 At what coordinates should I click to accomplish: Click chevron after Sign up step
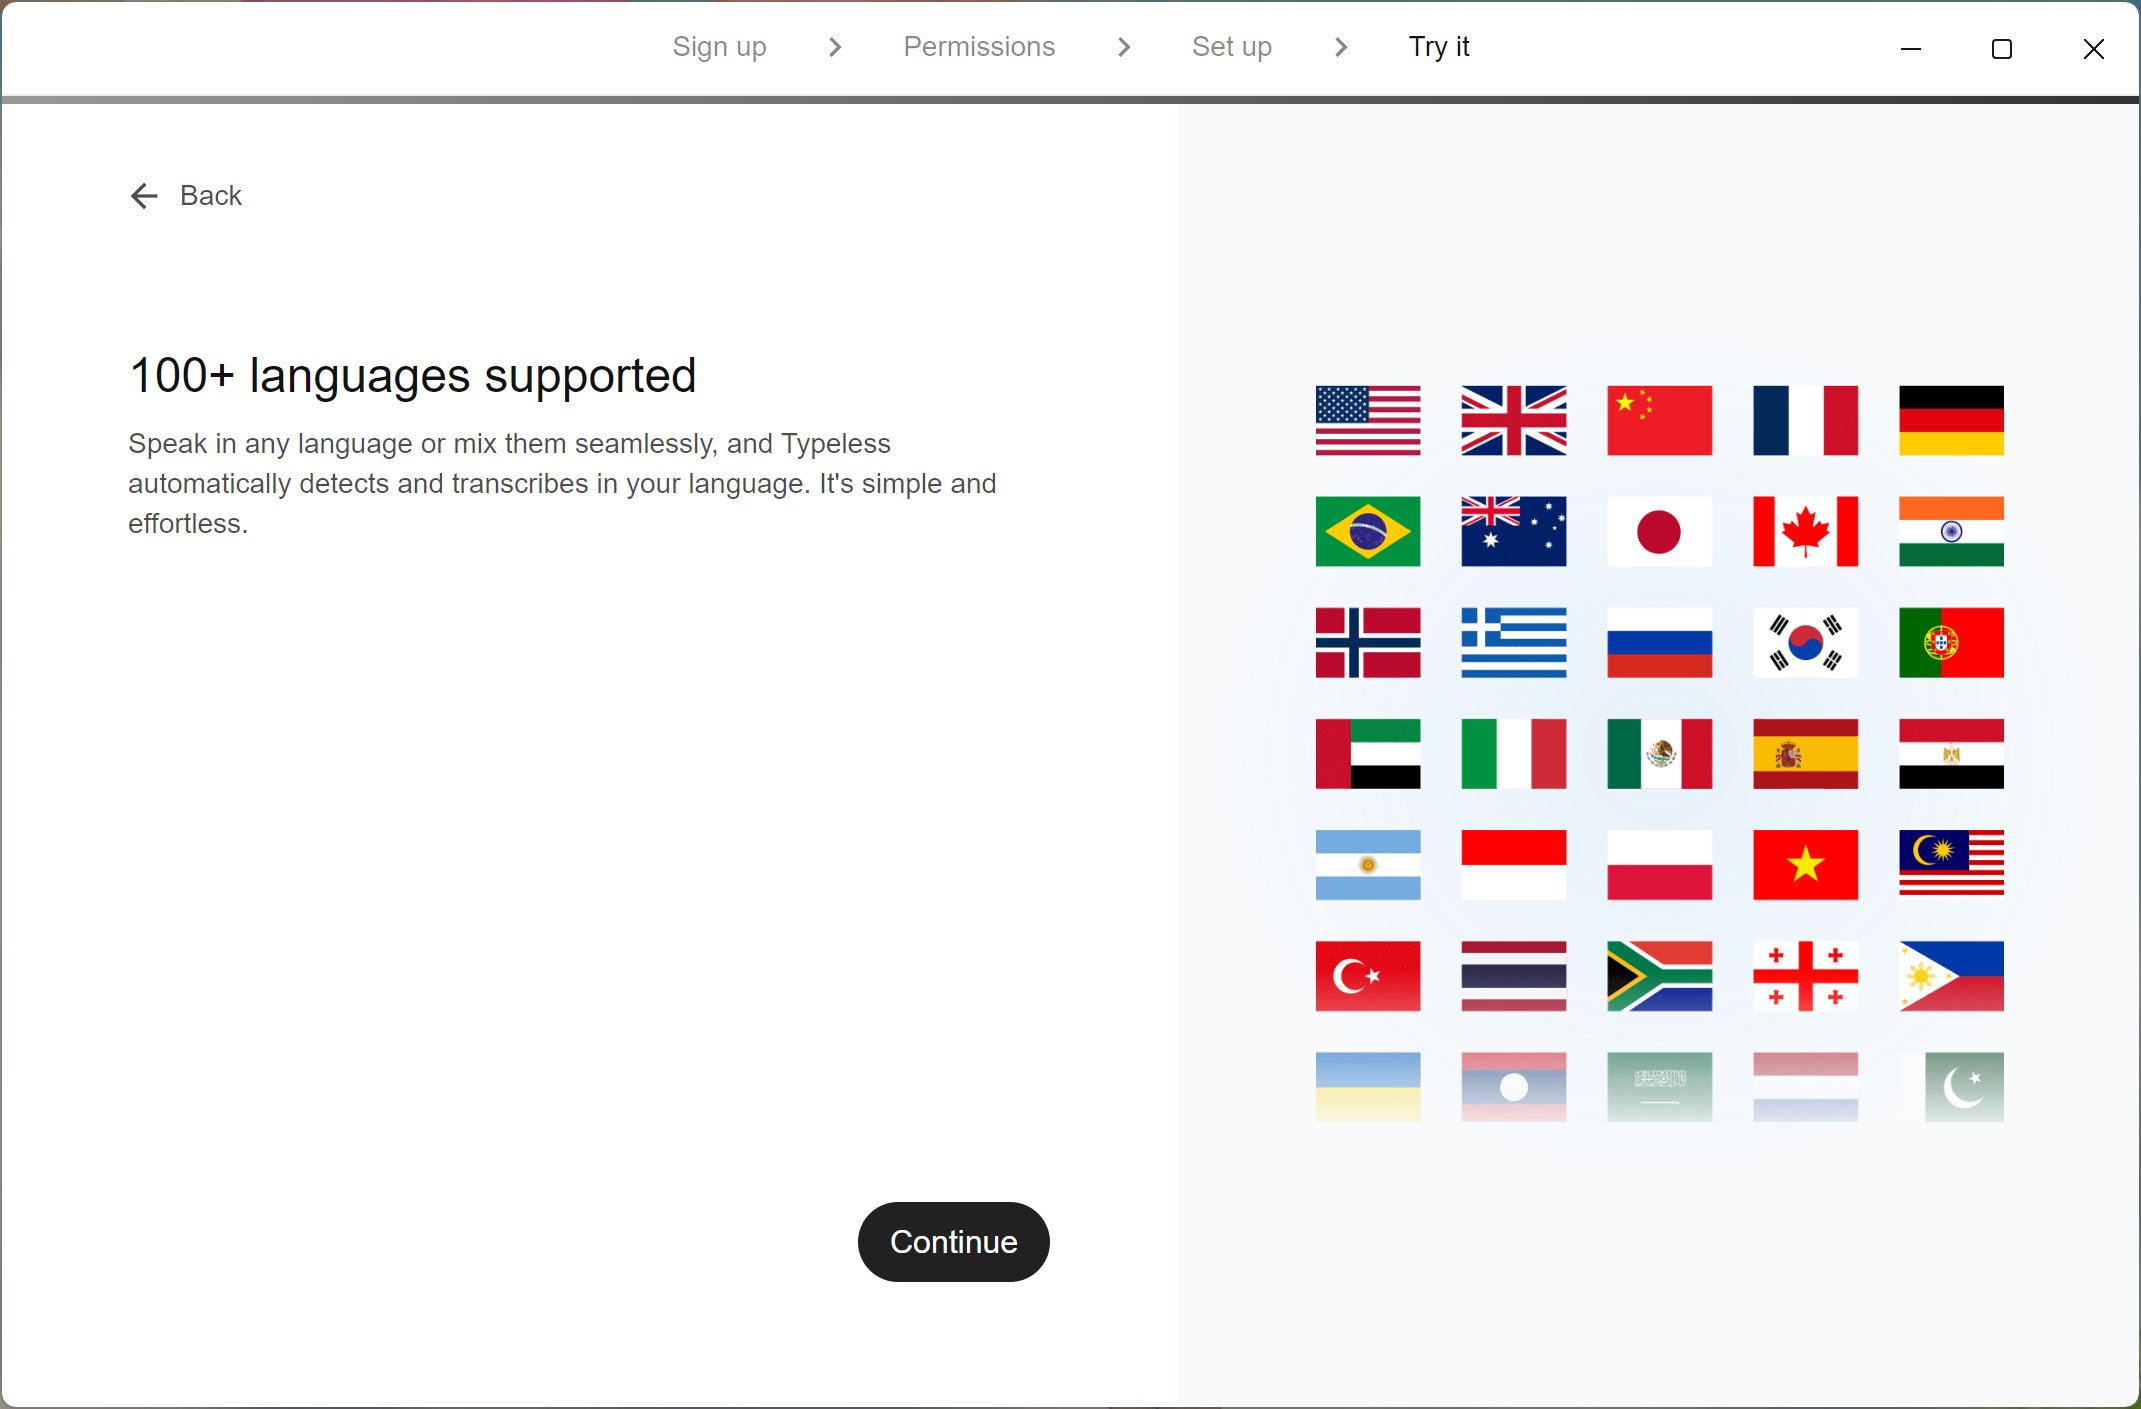point(835,47)
